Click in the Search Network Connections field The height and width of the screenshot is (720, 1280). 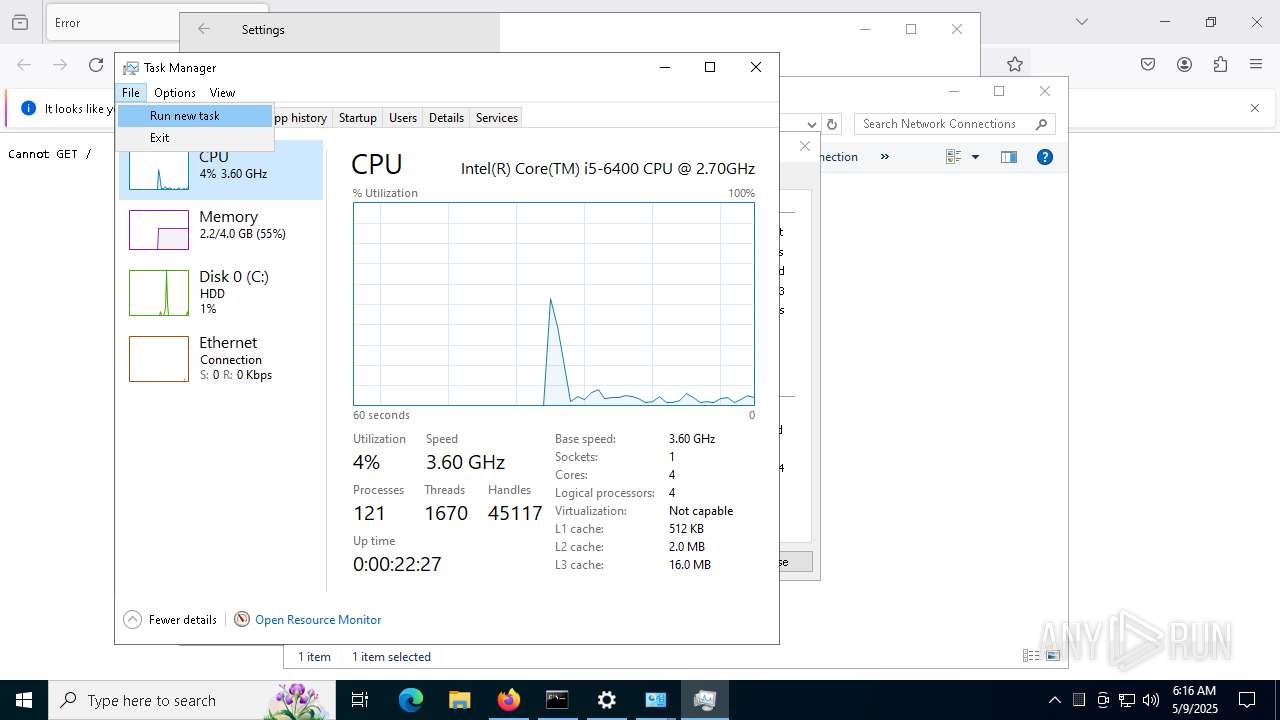954,124
